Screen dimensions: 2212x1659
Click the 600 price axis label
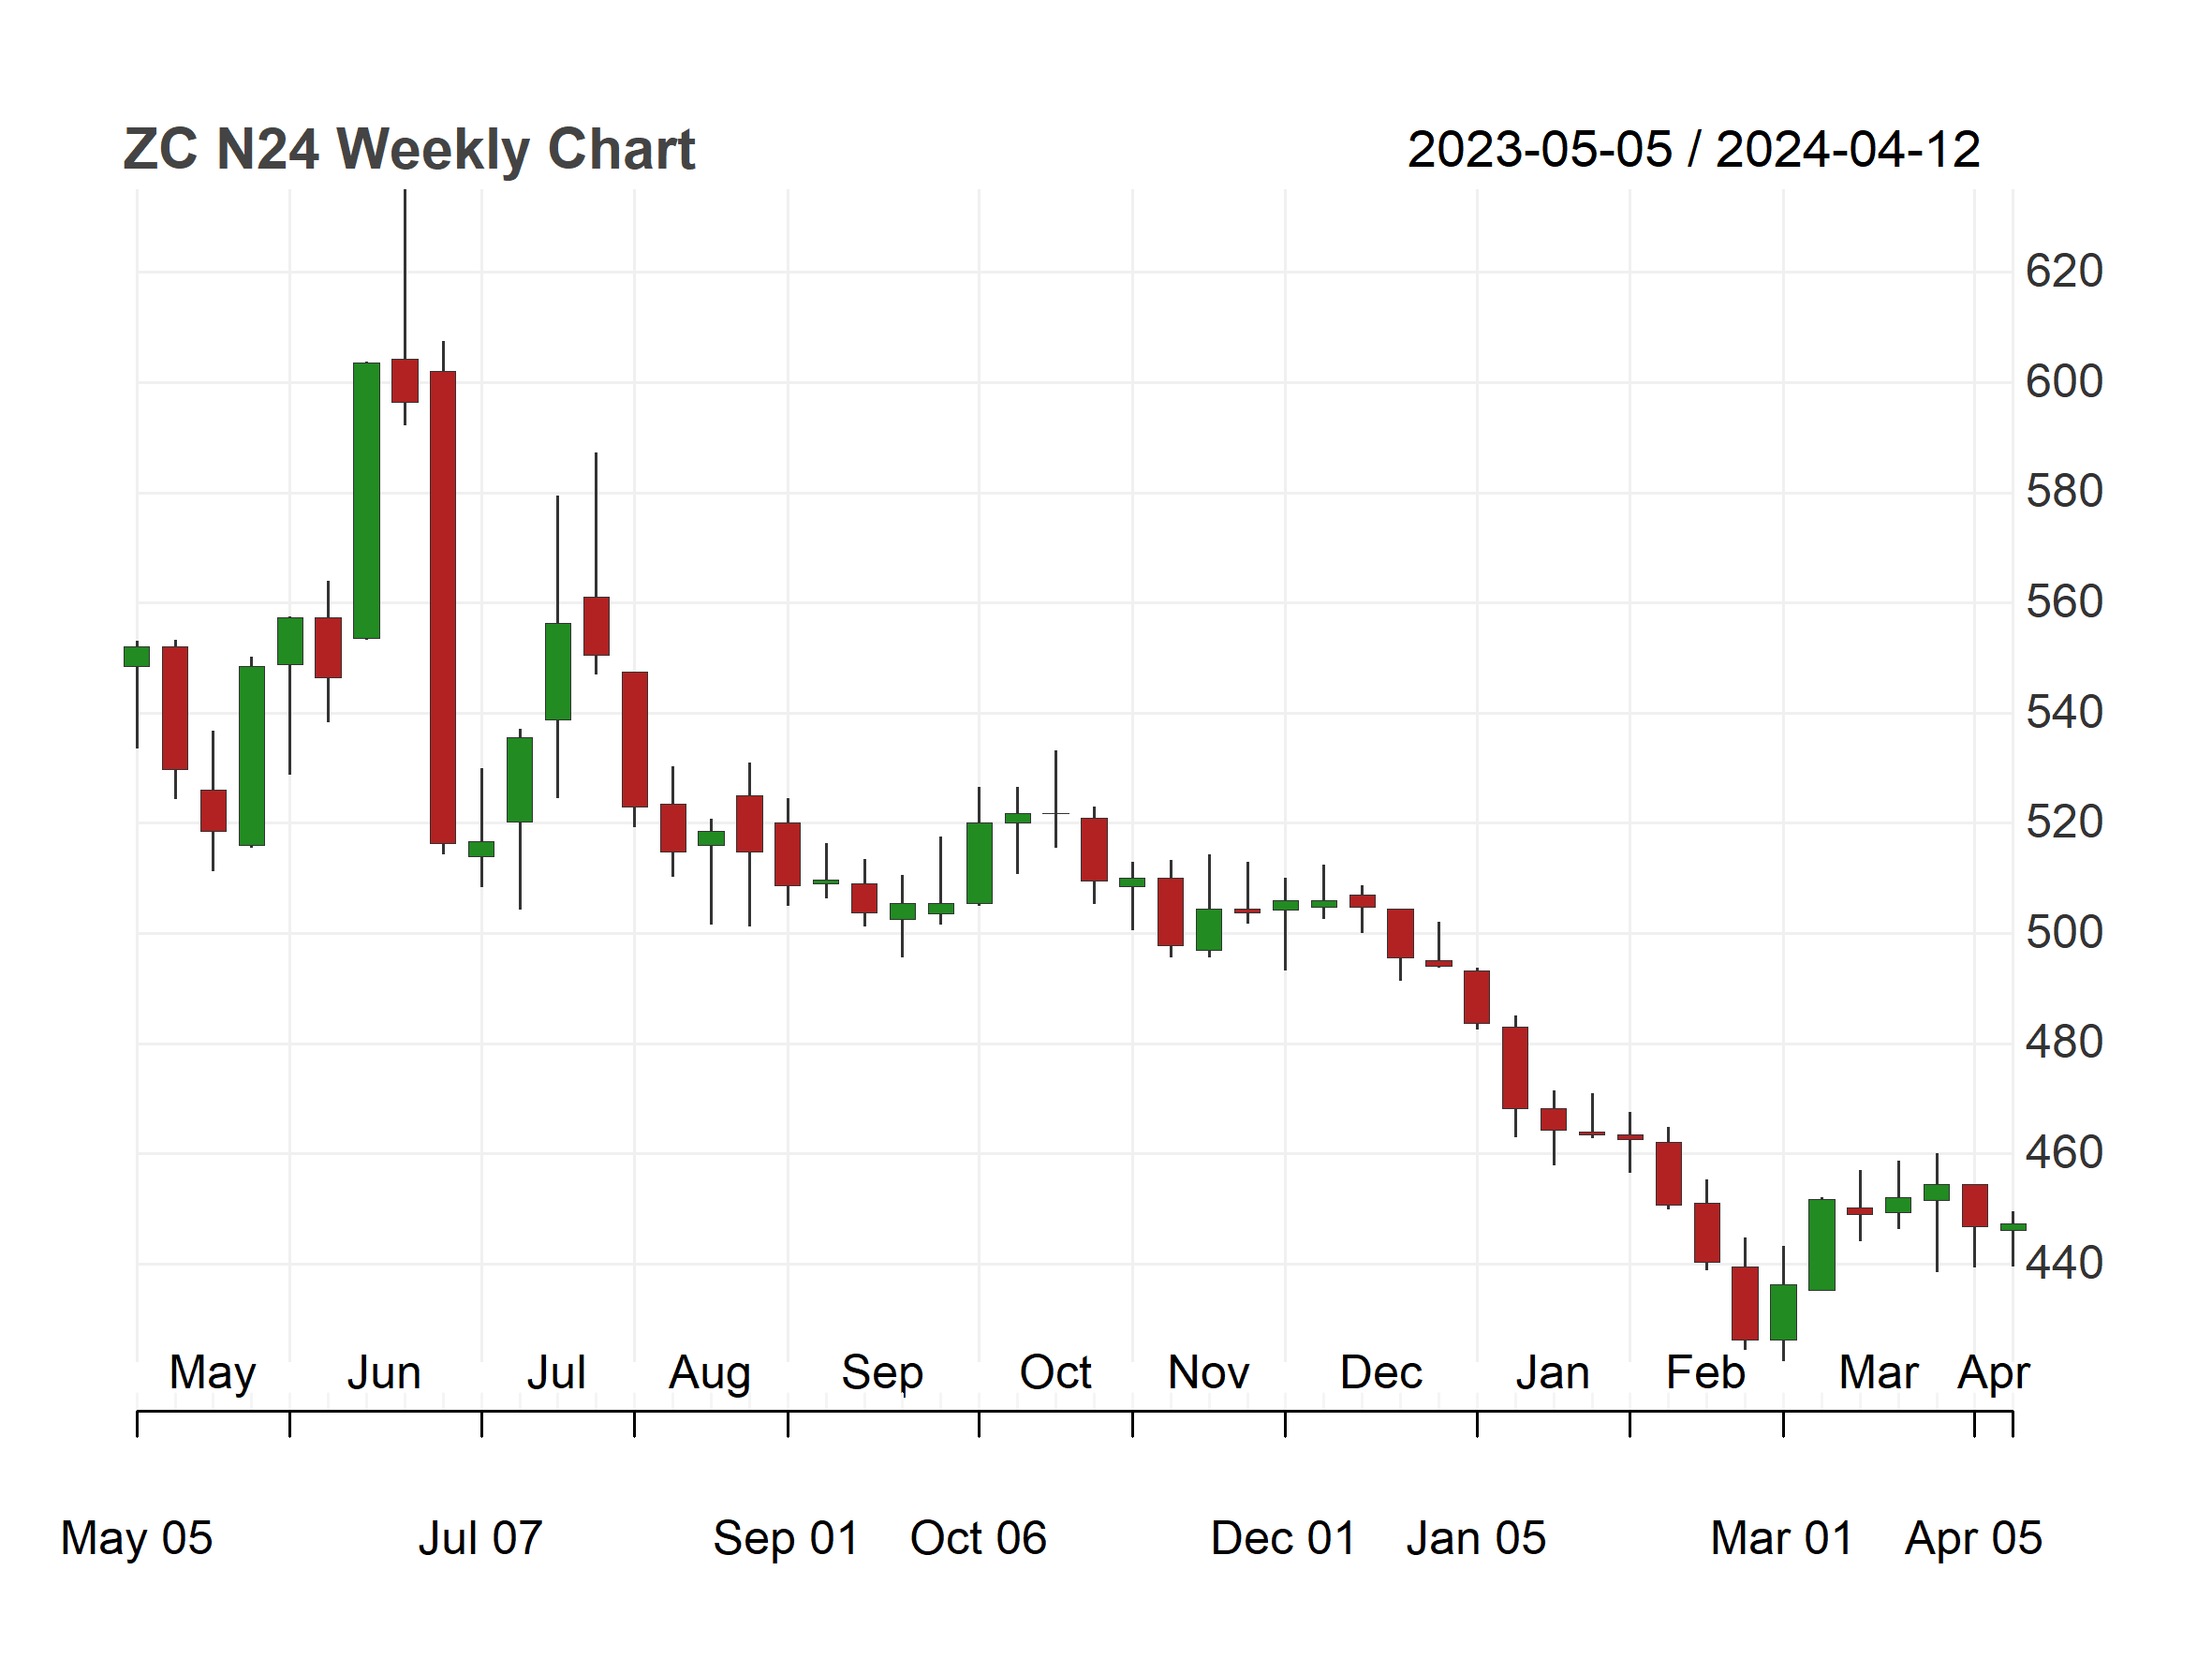pyautogui.click(x=2064, y=381)
